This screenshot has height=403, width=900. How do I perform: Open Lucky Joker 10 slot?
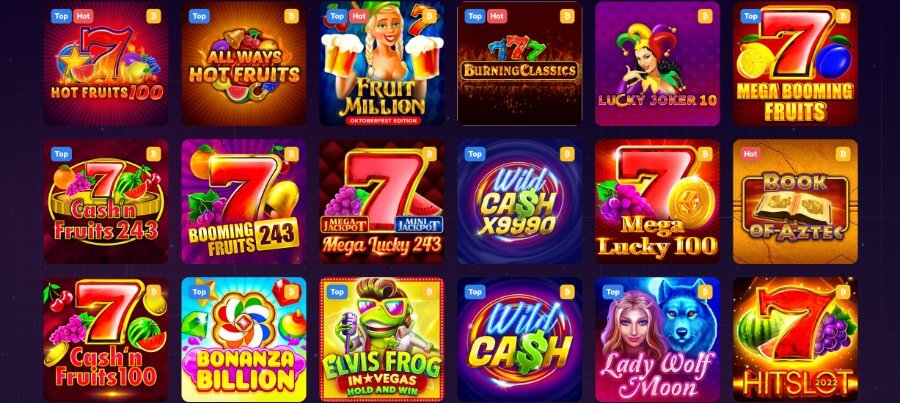pyautogui.click(x=657, y=63)
